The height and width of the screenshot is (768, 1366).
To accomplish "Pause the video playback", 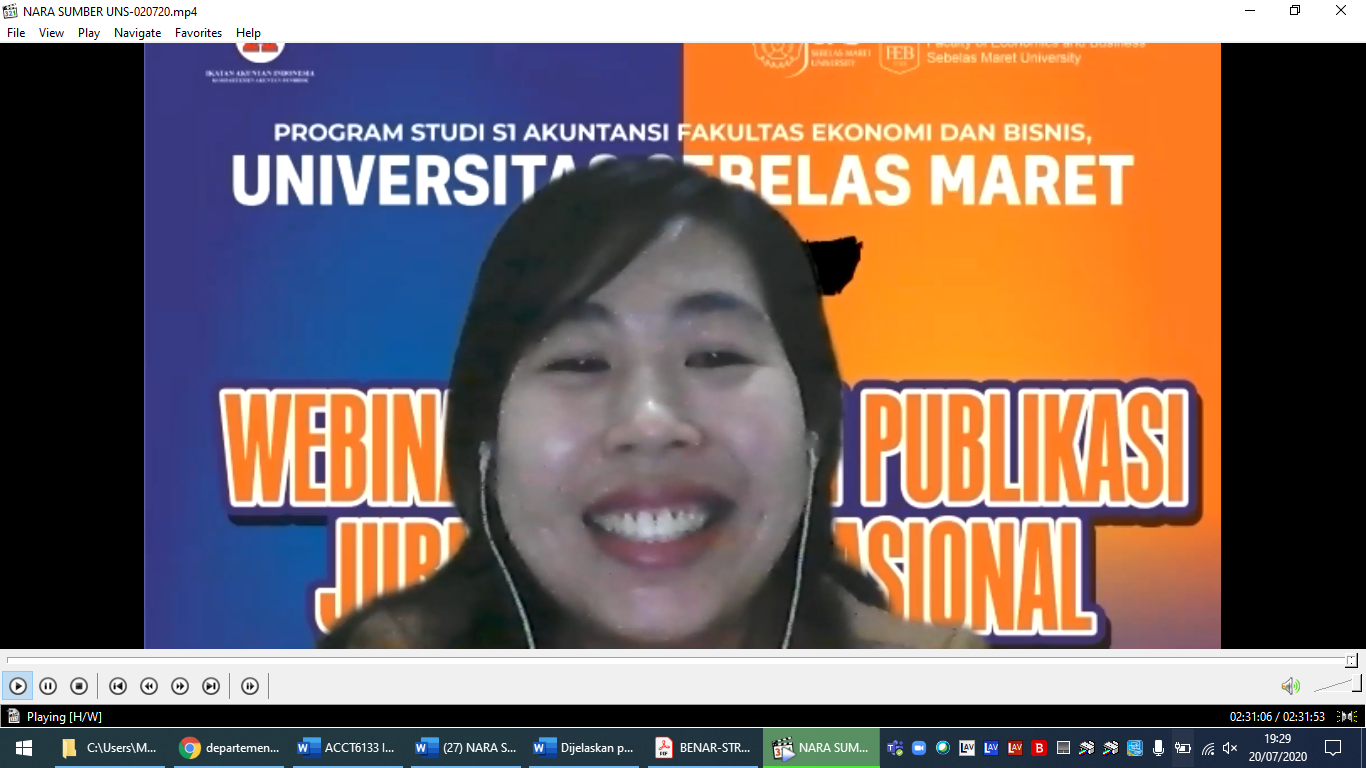I will click(x=48, y=686).
